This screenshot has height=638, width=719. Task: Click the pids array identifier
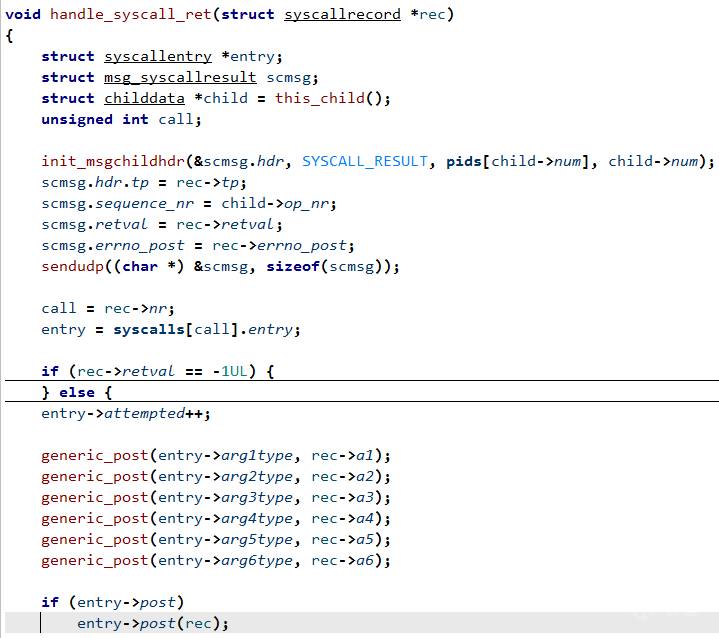click(463, 161)
